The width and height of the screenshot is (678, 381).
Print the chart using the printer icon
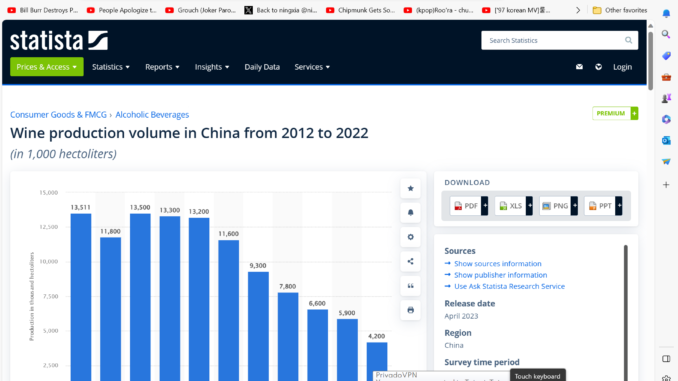click(x=410, y=310)
